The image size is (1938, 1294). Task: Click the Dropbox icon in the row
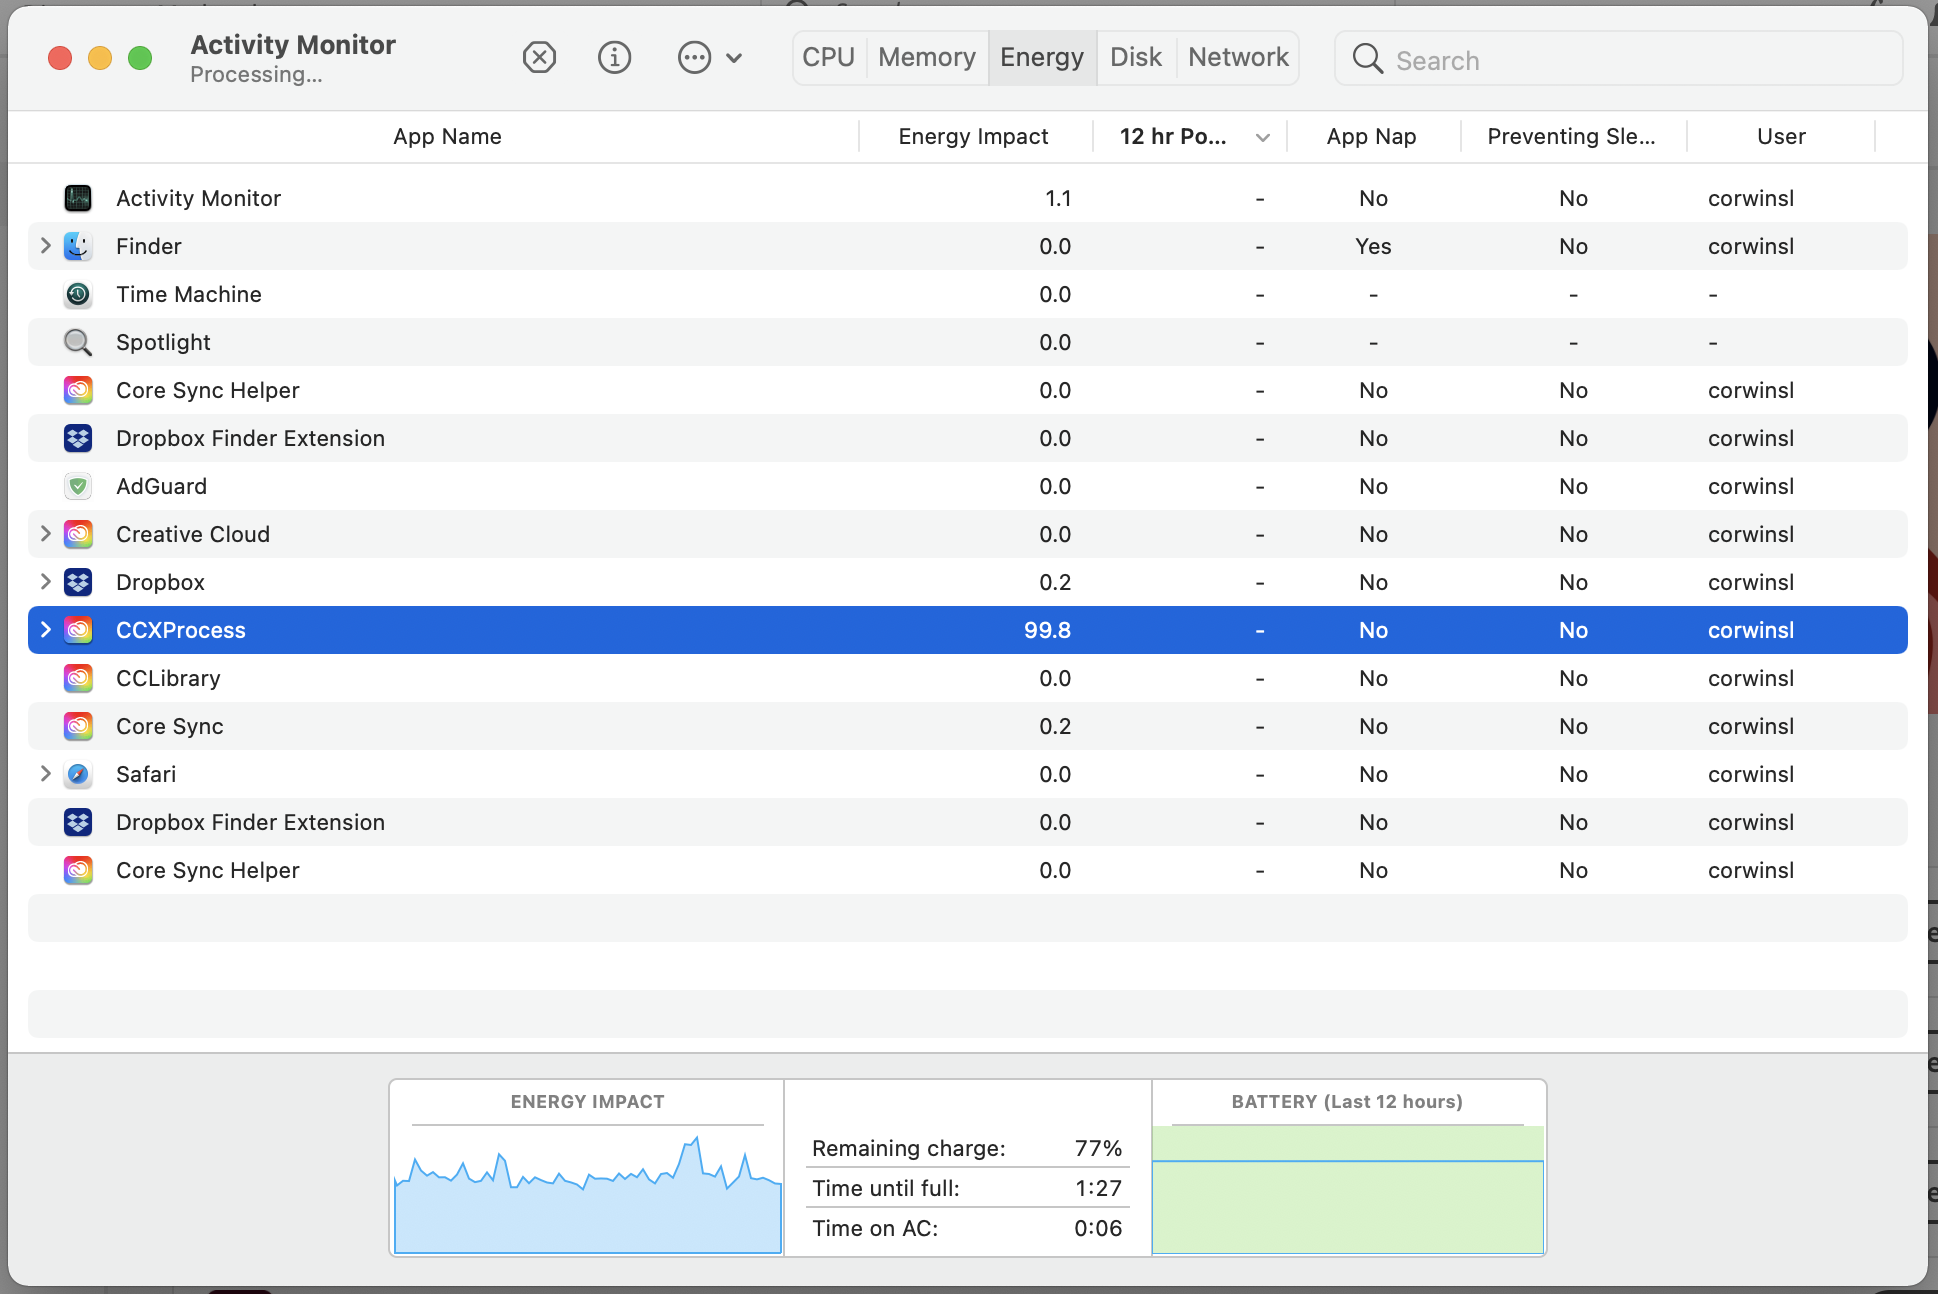77,582
